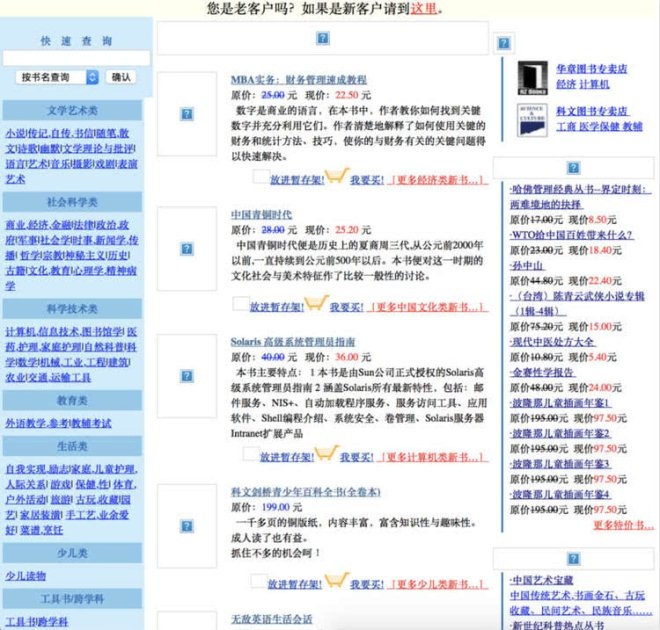Click the shopping cart icon for MBA实务
Image resolution: width=660 pixels, height=630 pixels.
point(335,178)
